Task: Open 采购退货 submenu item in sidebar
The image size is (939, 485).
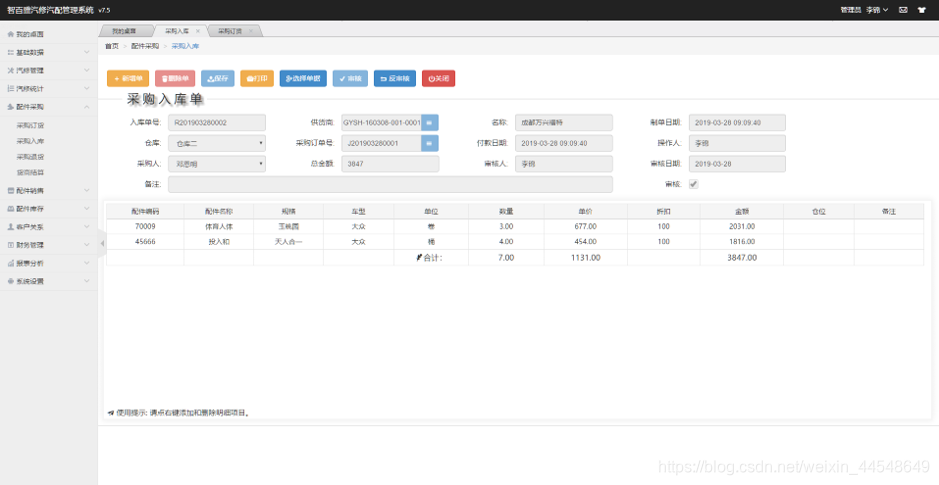Action: (x=30, y=157)
